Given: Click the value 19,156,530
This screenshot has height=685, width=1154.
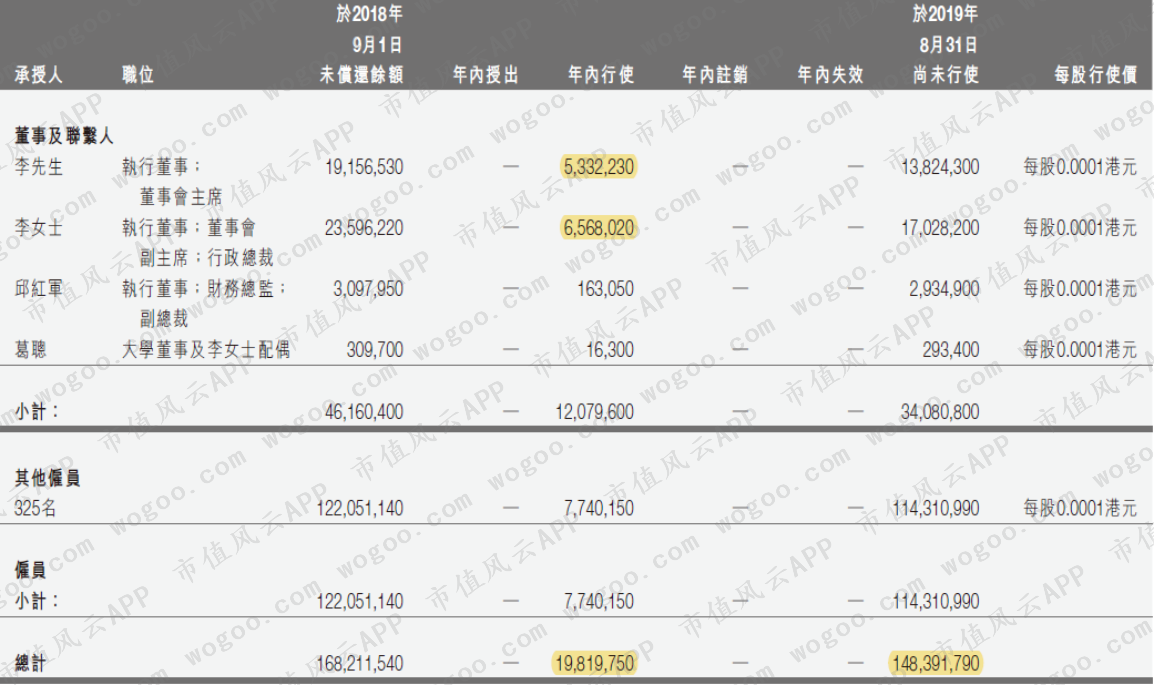Looking at the screenshot, I should (x=364, y=167).
